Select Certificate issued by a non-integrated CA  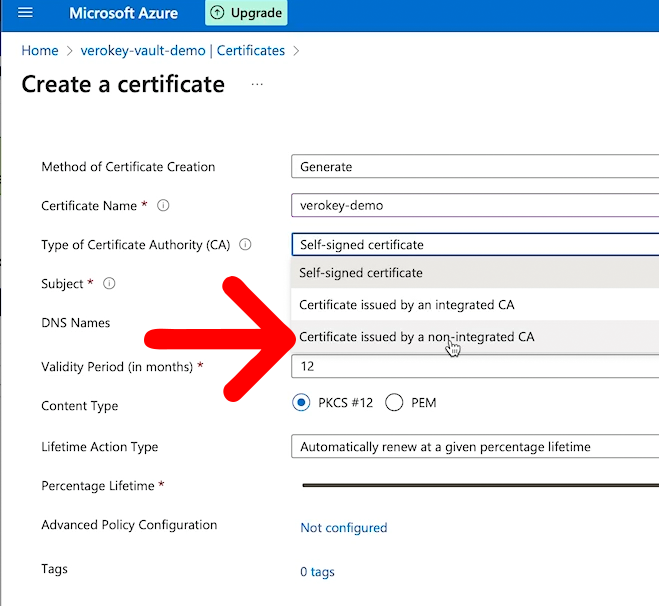point(417,337)
